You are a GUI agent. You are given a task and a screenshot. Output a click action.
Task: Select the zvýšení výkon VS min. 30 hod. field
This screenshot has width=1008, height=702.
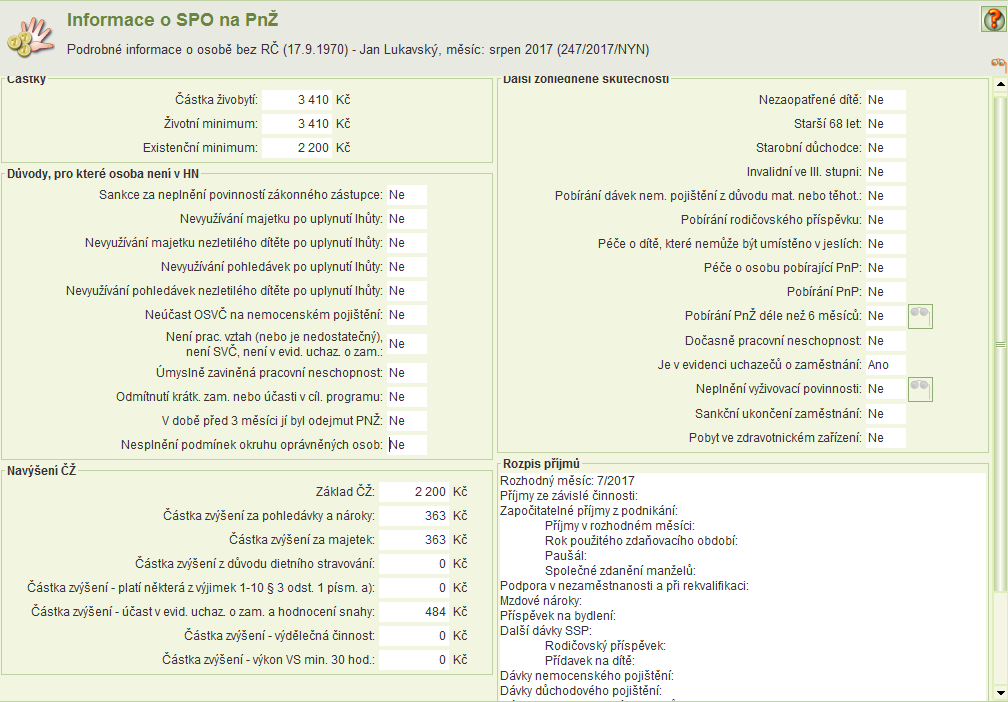413,660
